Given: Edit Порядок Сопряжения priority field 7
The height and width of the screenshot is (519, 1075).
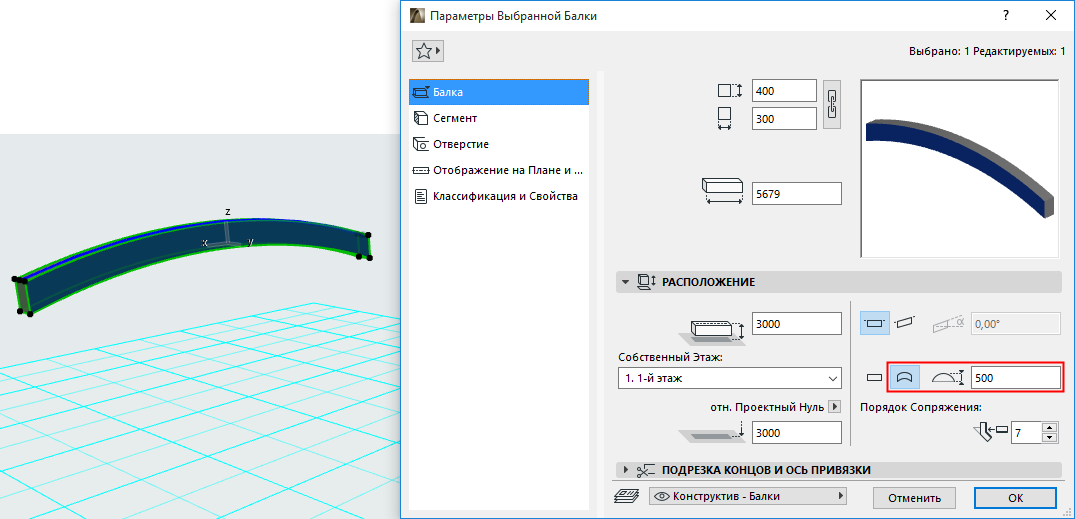Looking at the screenshot, I should click(1026, 433).
